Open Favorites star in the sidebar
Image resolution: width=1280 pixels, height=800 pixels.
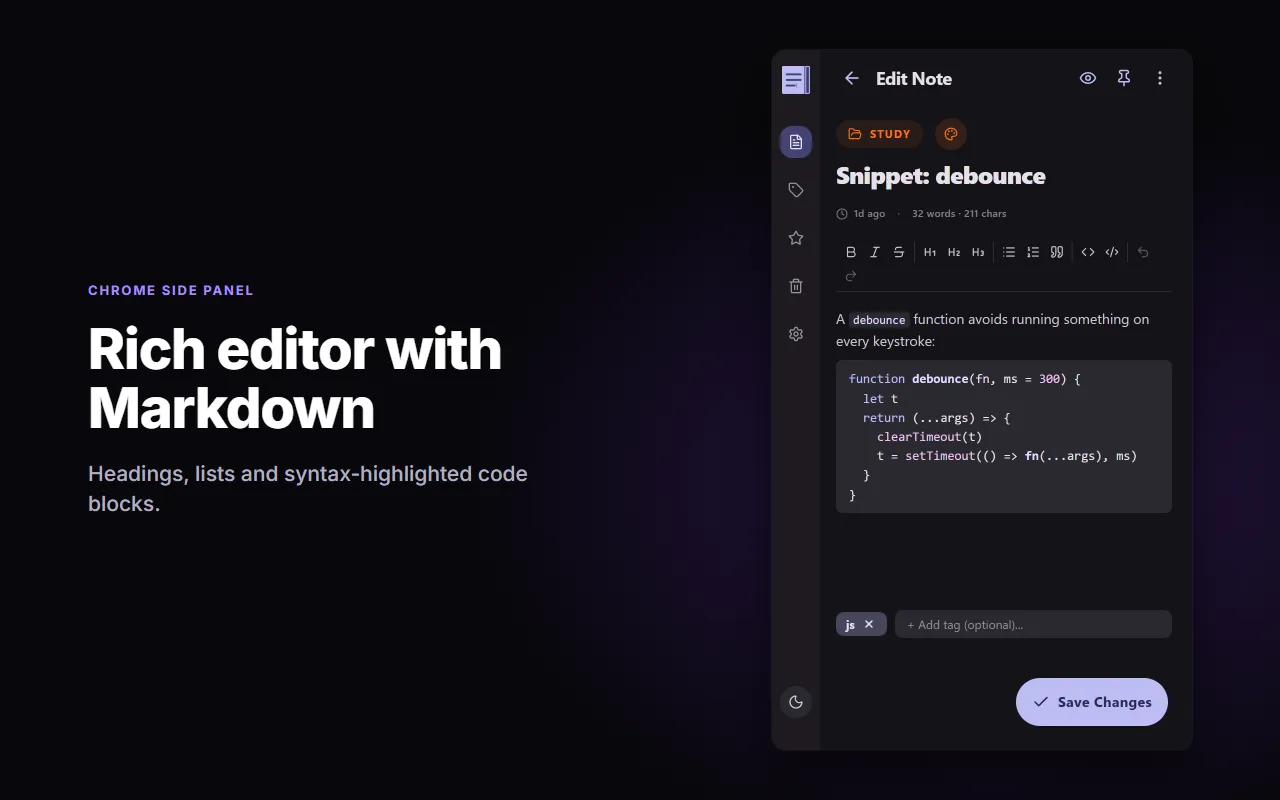796,238
